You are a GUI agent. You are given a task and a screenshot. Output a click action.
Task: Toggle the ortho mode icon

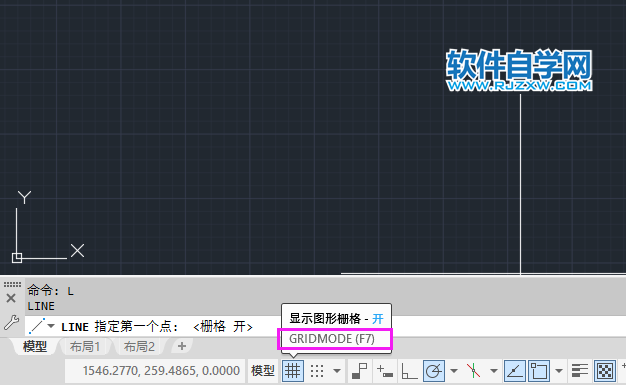click(409, 371)
